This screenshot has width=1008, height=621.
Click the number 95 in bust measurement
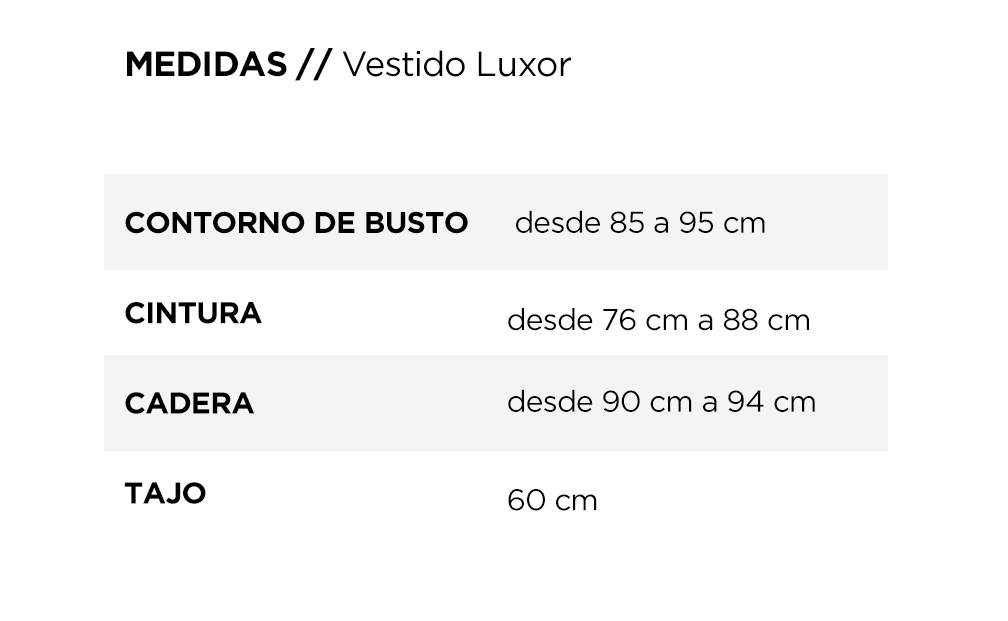click(x=696, y=223)
